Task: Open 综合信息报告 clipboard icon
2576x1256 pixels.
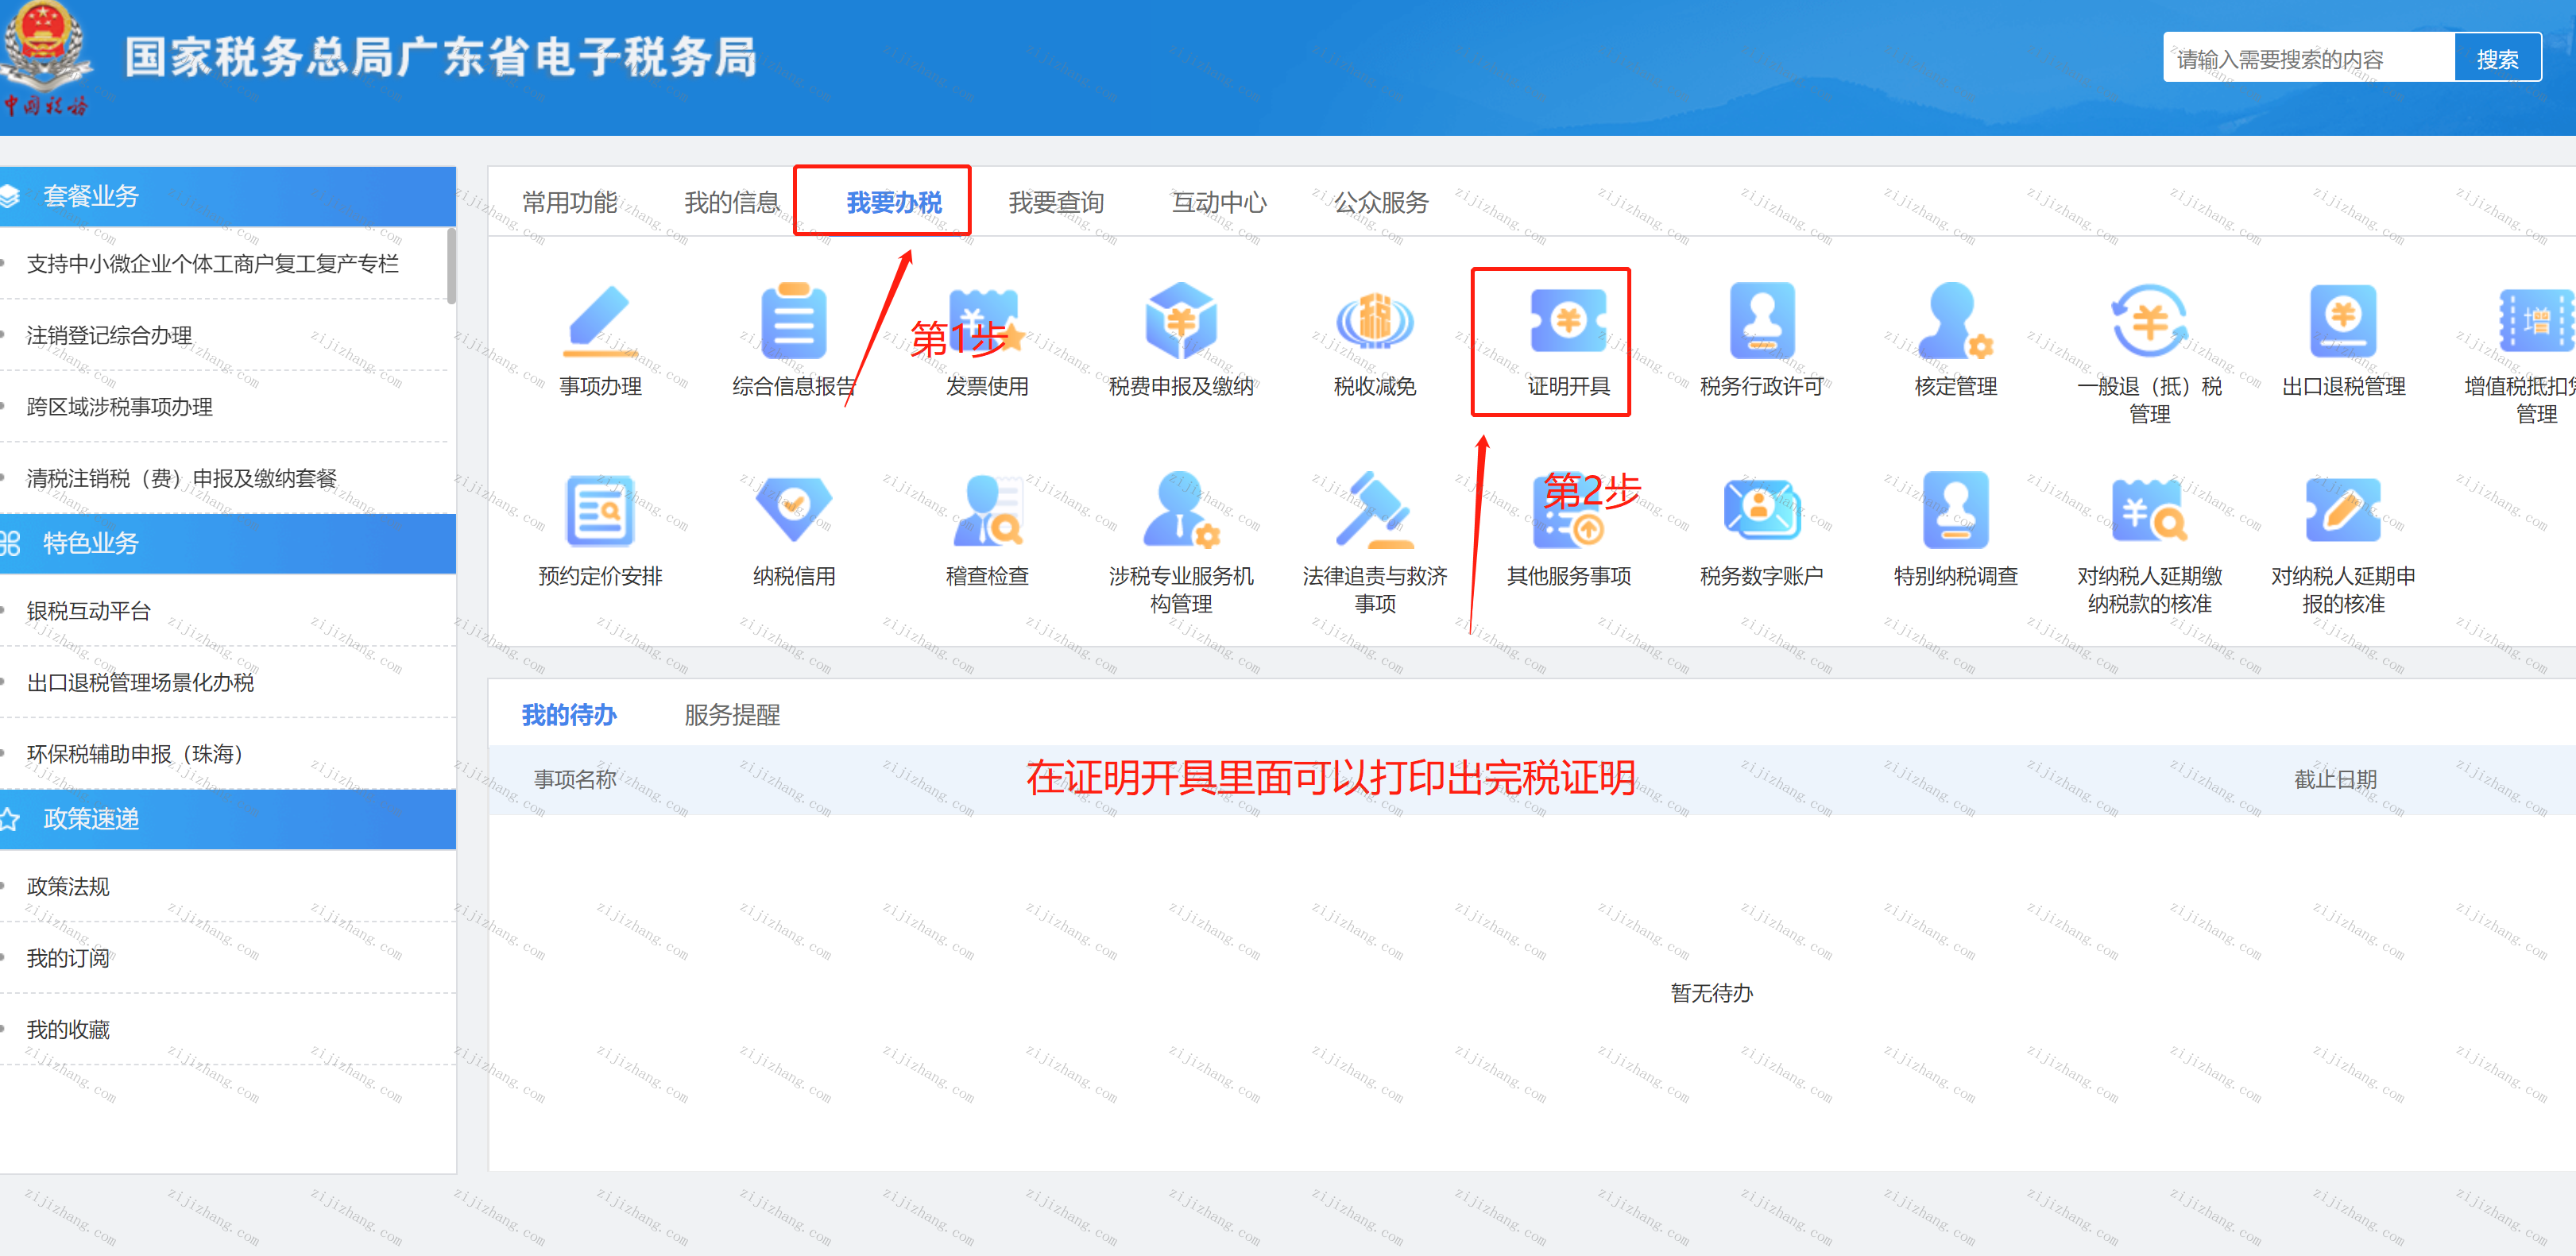Action: click(x=794, y=322)
